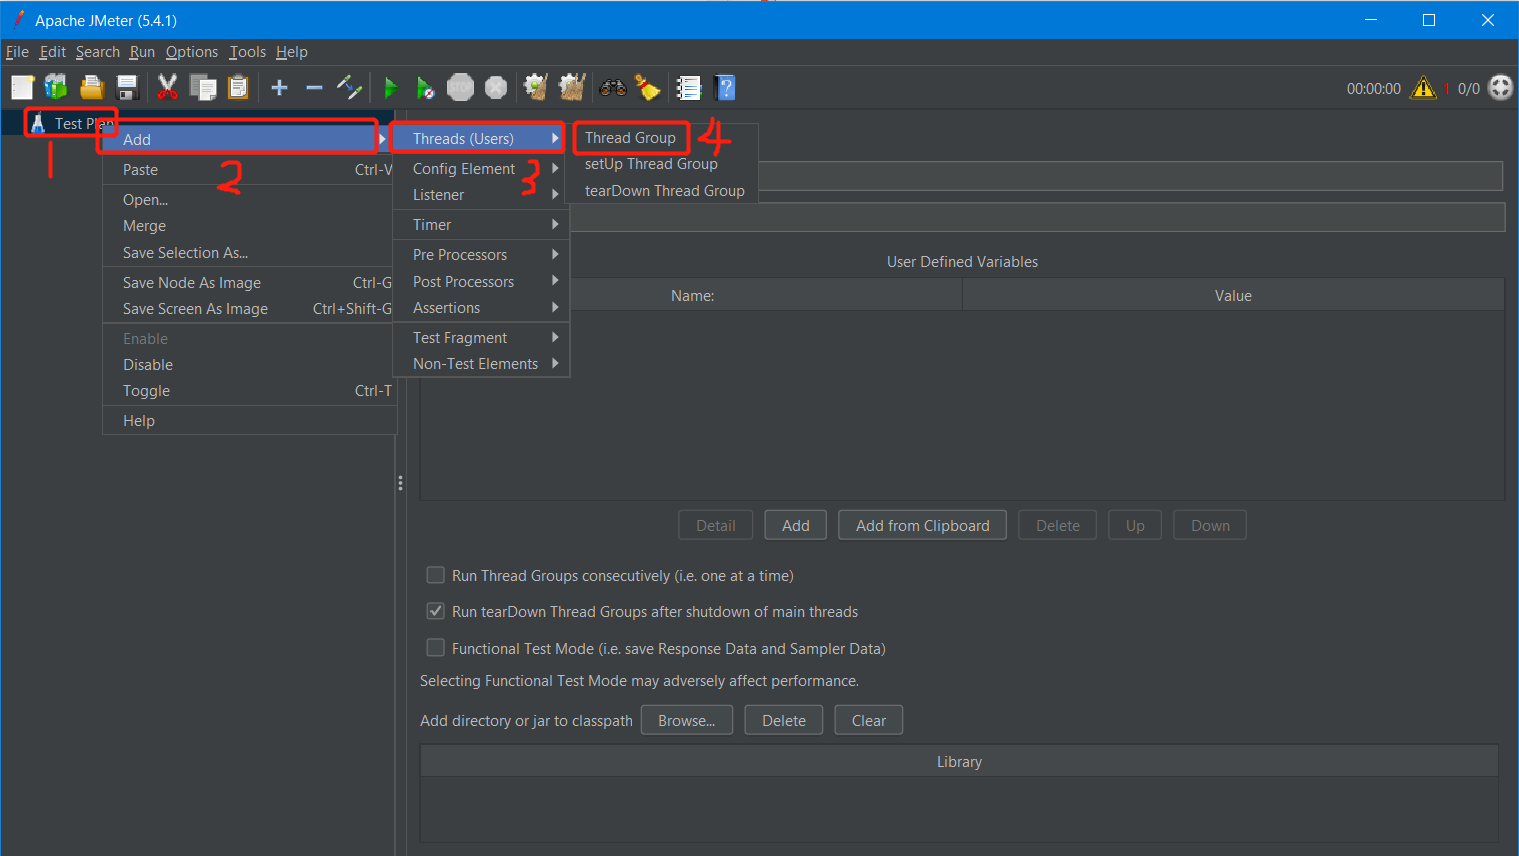This screenshot has height=856, width=1519.
Task: Uncheck Run tearDown Thread Groups checkbox
Action: point(436,611)
